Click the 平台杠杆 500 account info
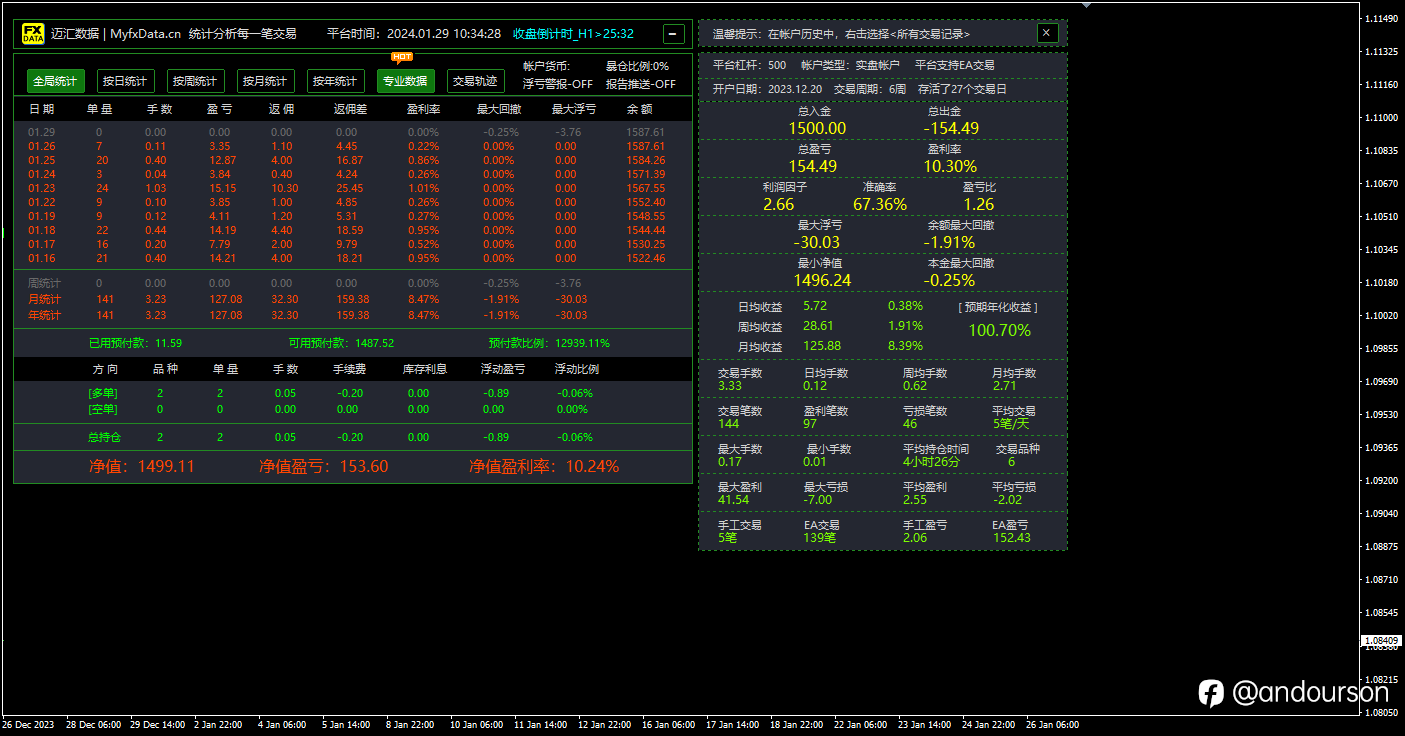 (x=749, y=64)
